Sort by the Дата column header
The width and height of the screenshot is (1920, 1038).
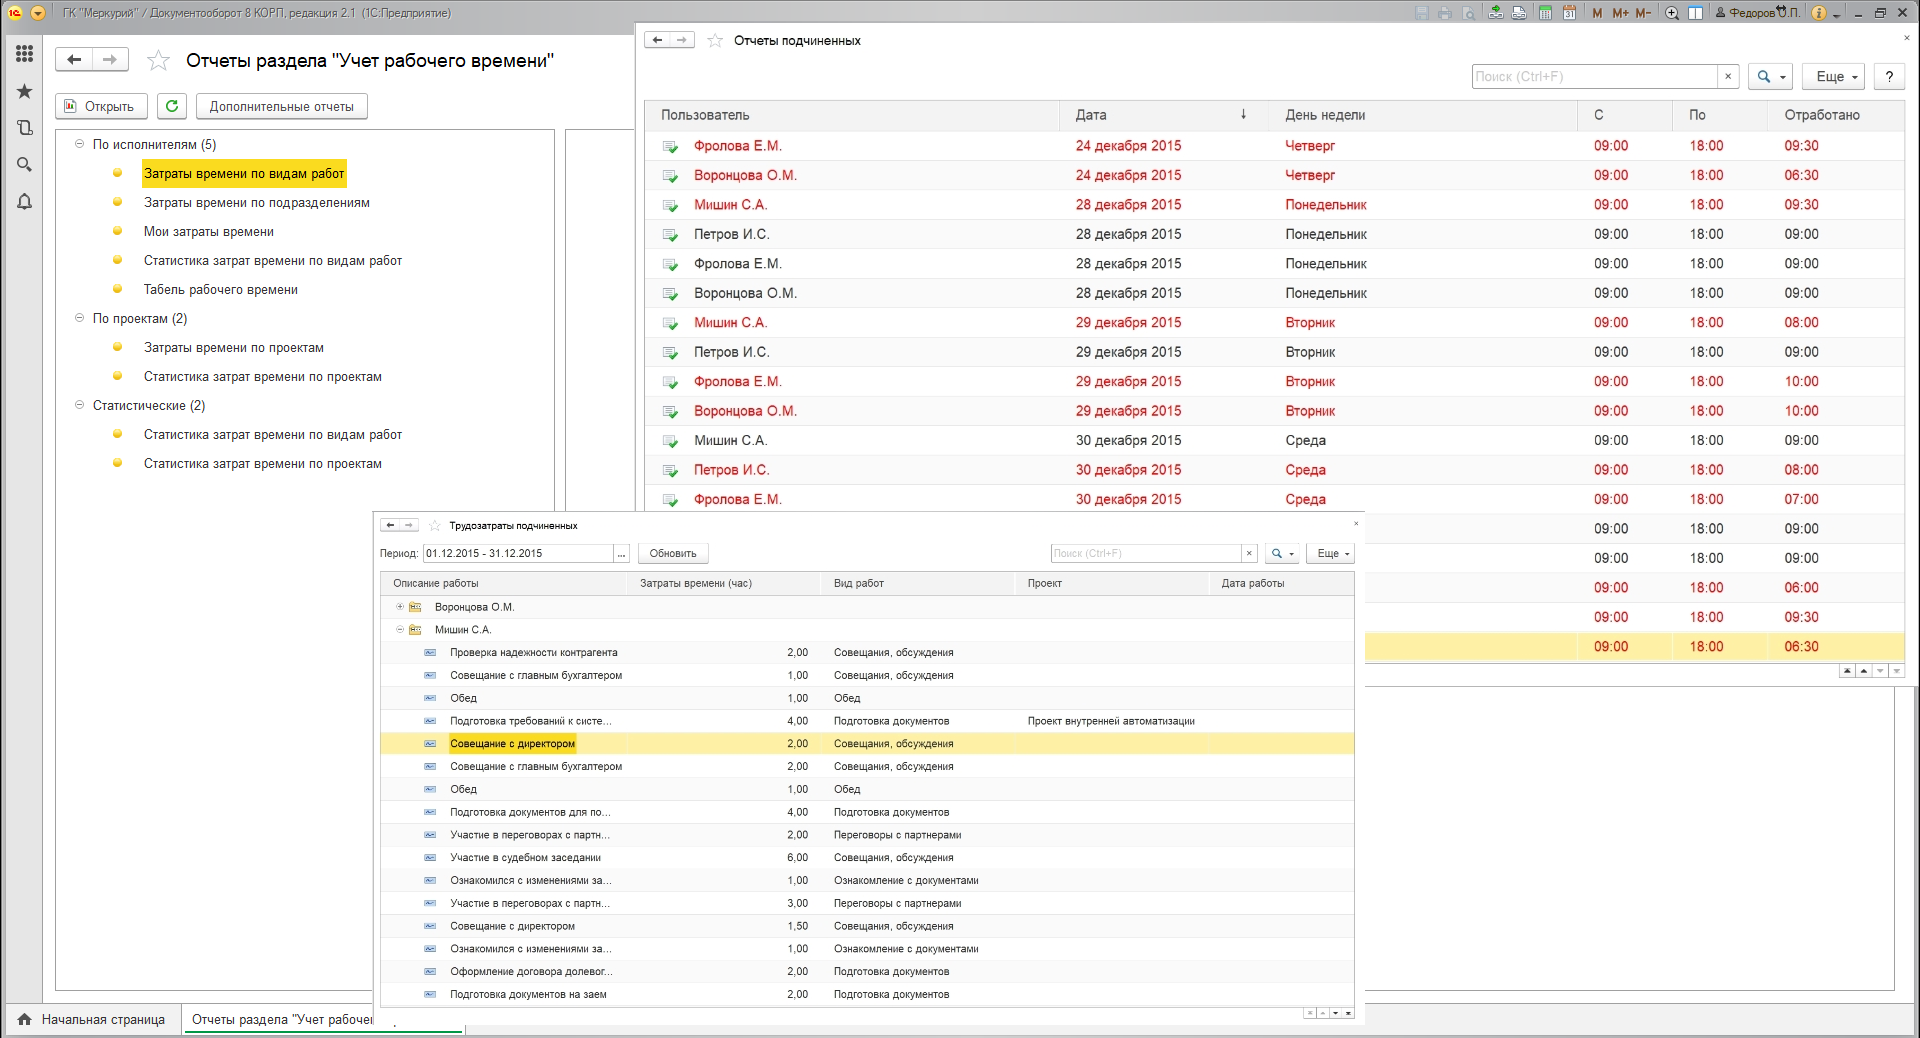click(x=1163, y=115)
